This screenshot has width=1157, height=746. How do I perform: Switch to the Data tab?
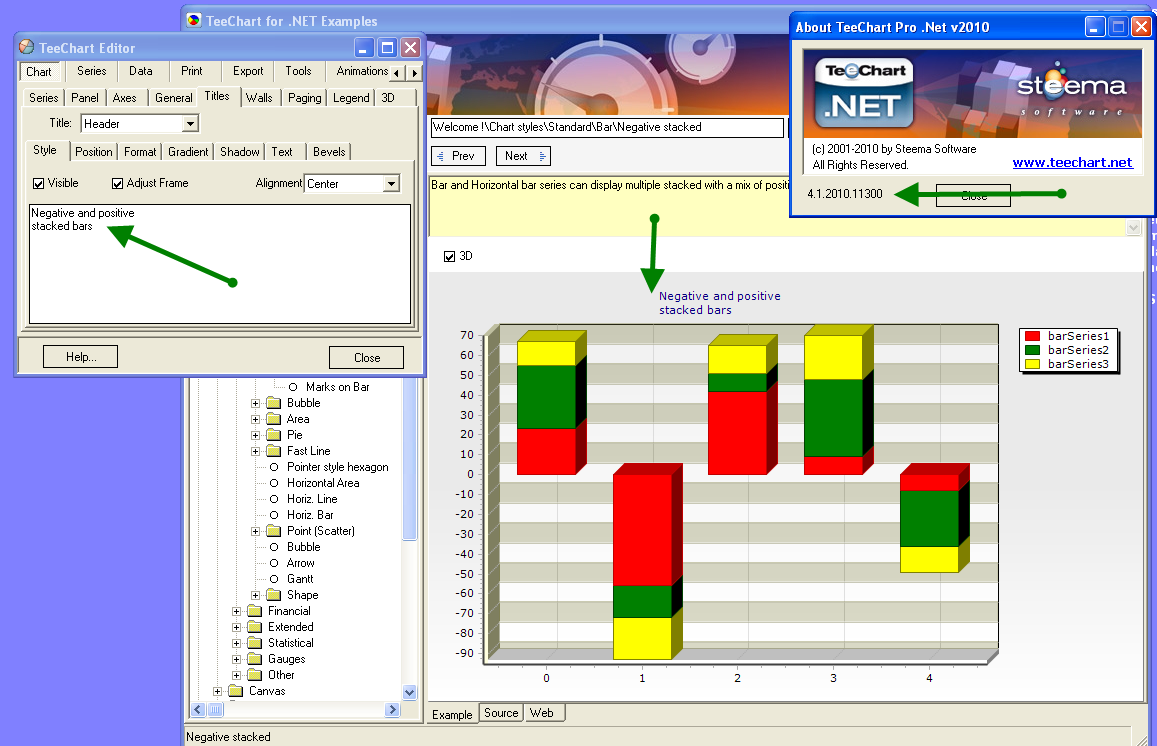(140, 72)
